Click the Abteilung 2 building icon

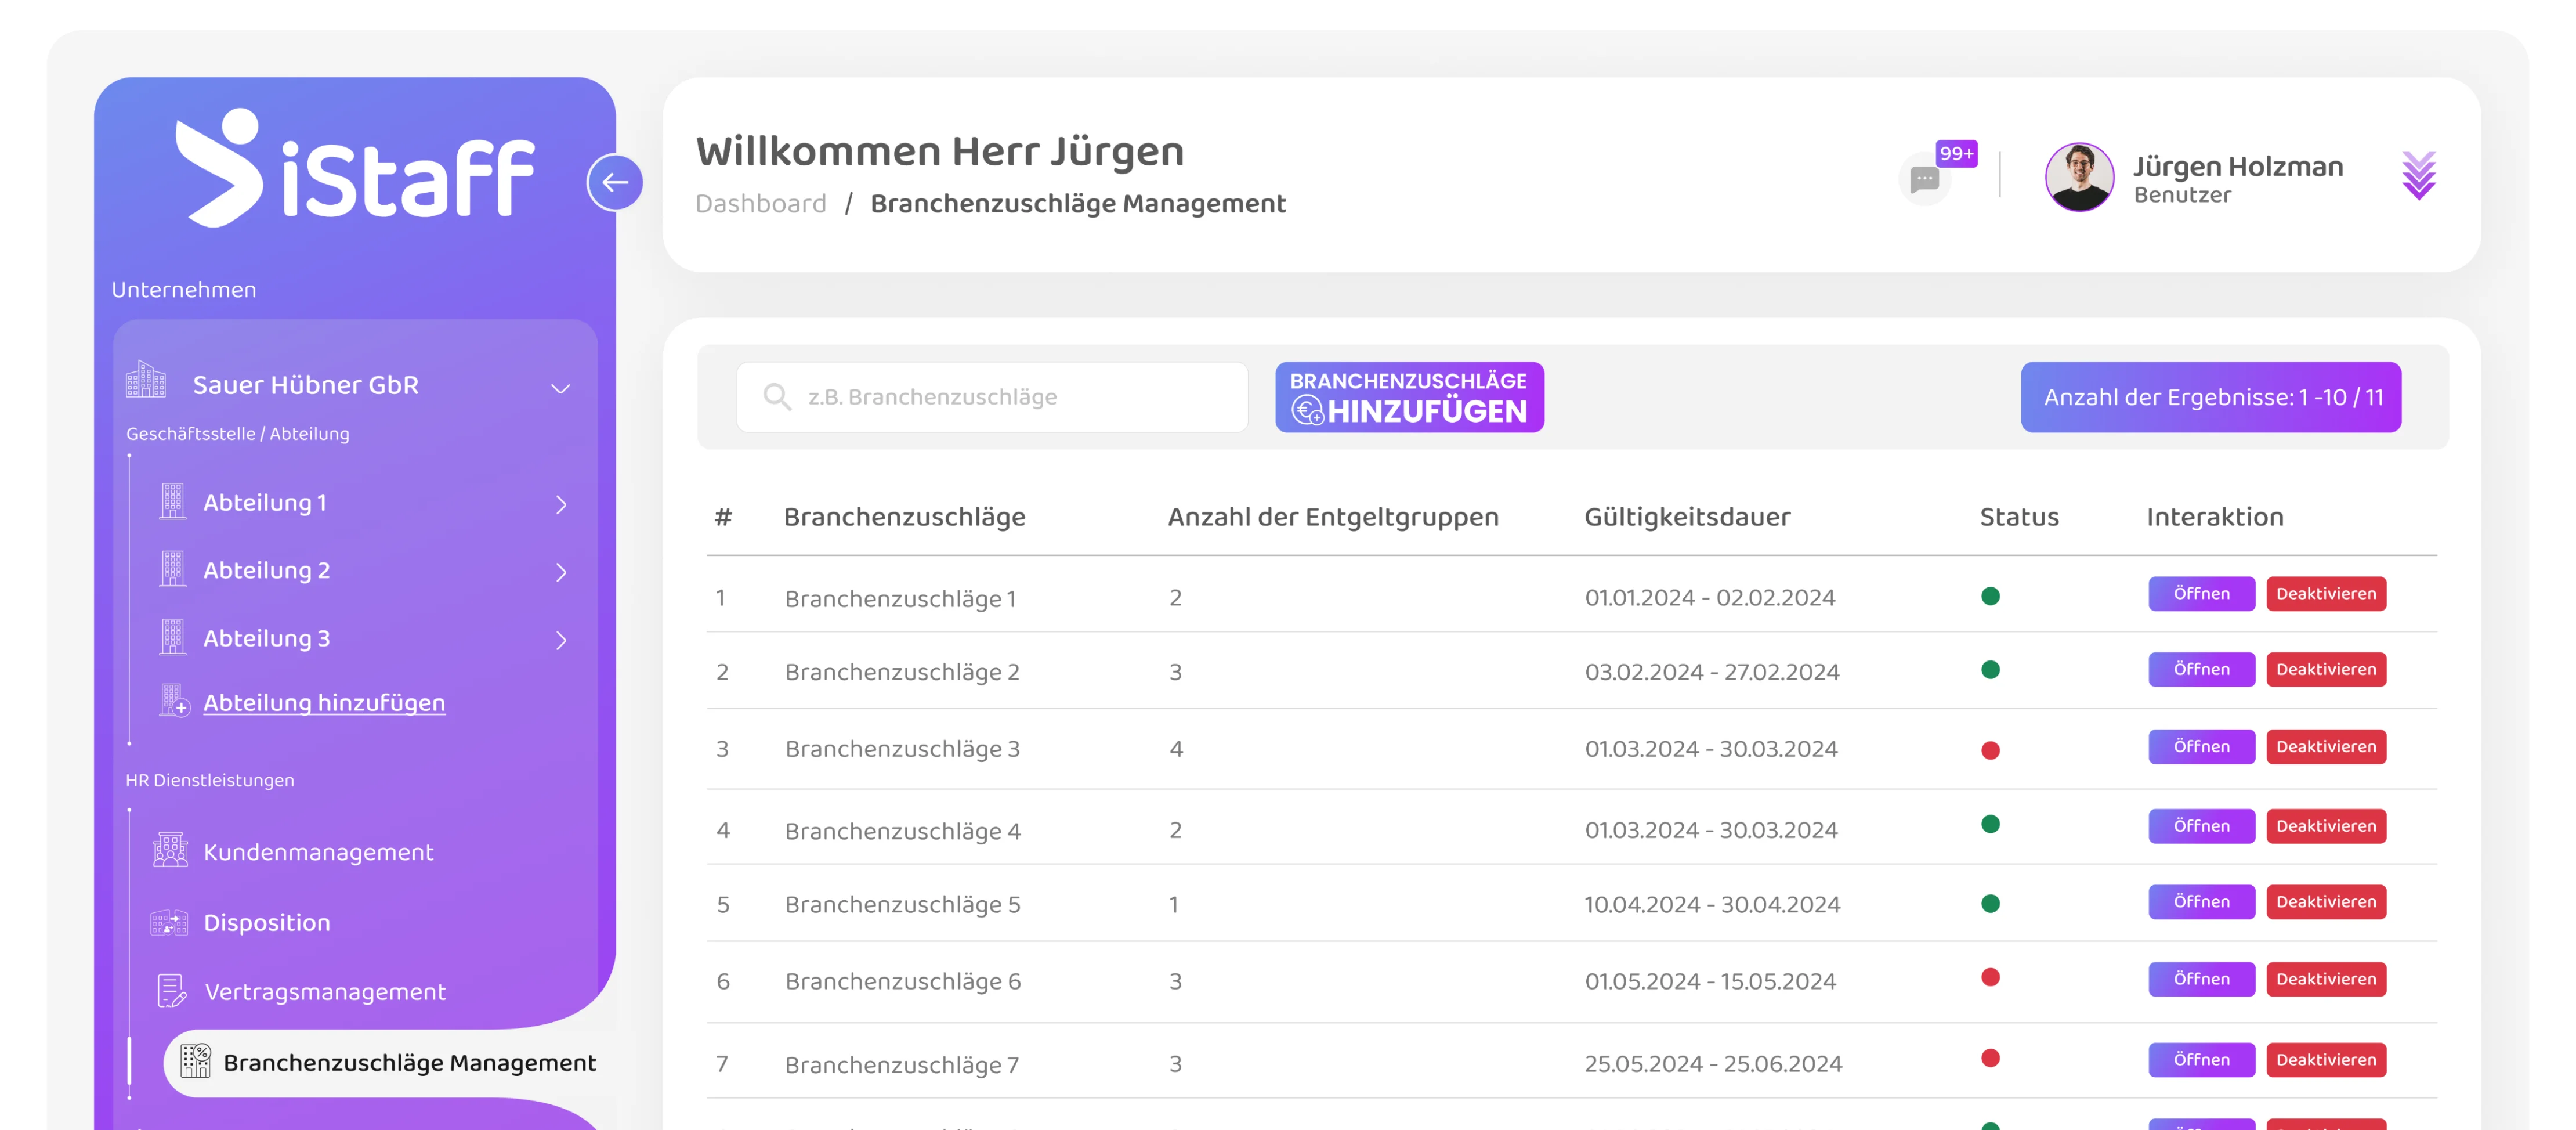point(172,569)
